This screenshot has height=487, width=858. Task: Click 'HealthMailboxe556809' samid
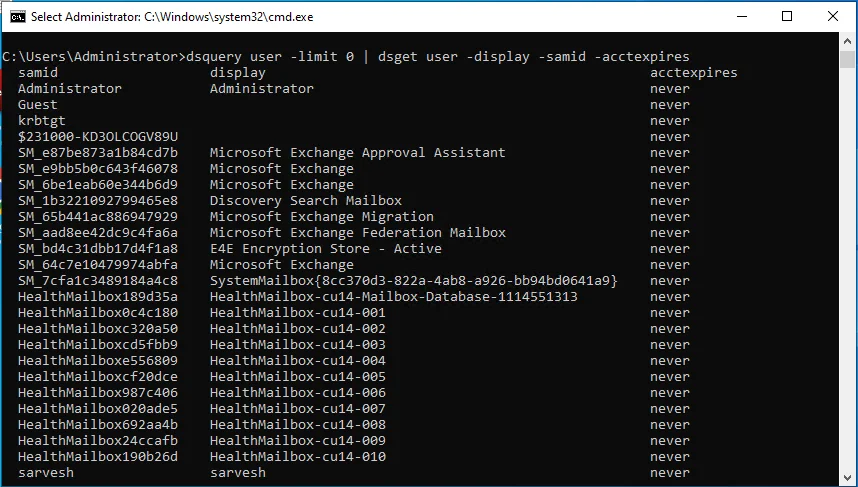coord(98,361)
